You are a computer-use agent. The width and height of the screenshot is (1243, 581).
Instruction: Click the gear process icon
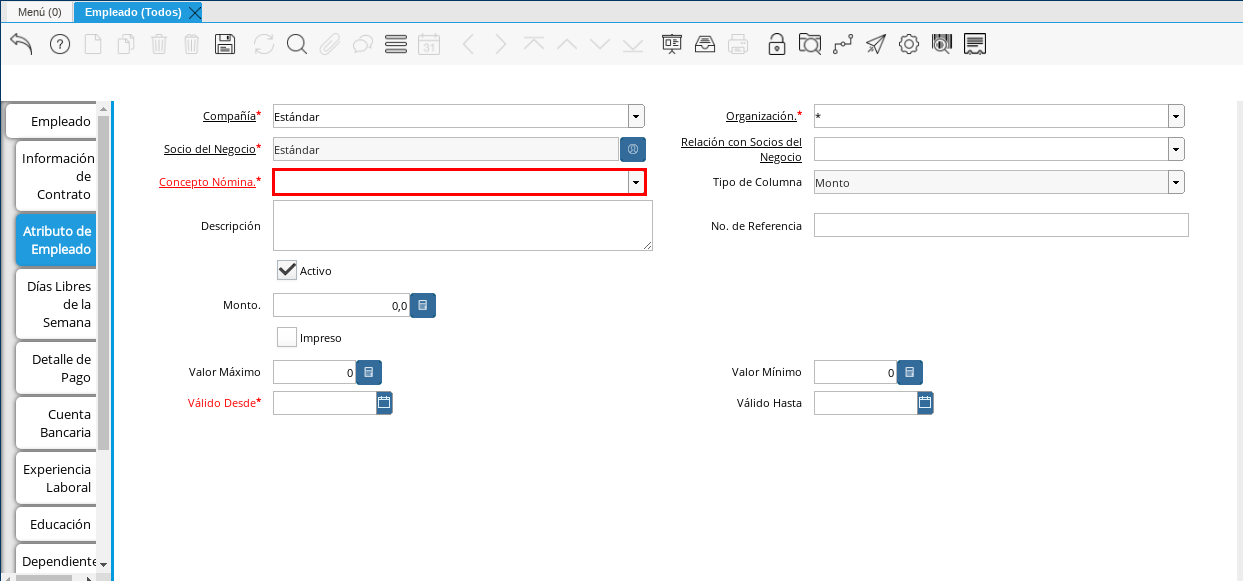[908, 44]
